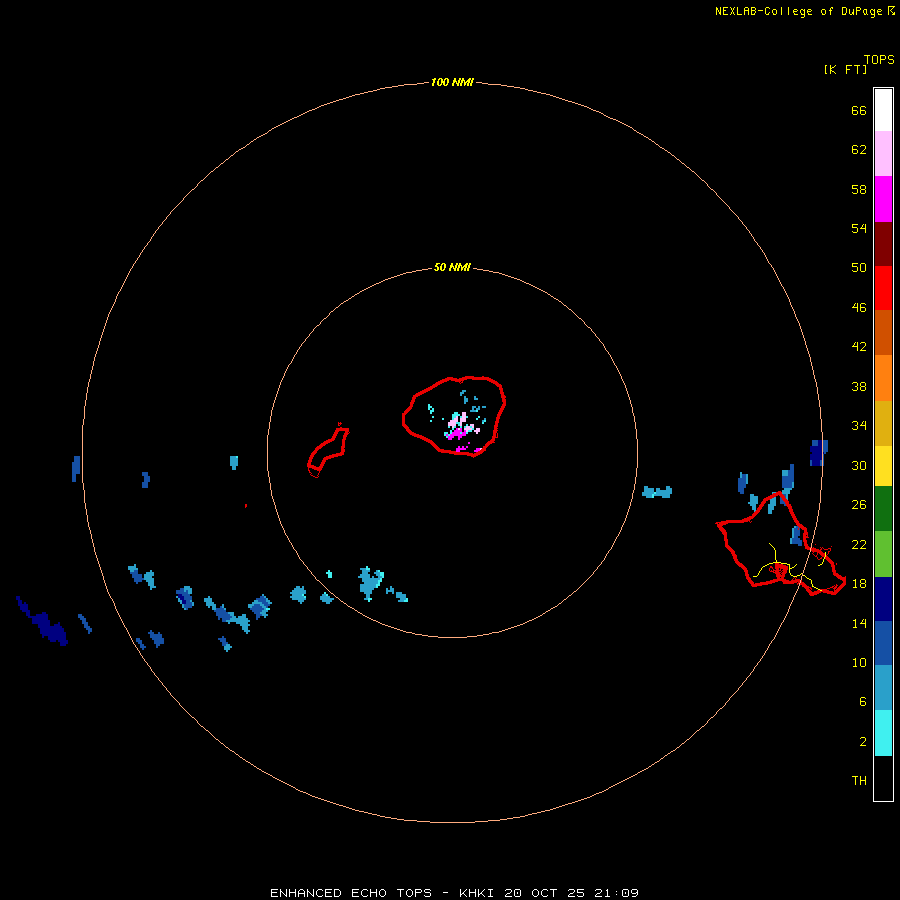
Task: Click the yellow 30 kft legend swatch
Action: point(883,466)
